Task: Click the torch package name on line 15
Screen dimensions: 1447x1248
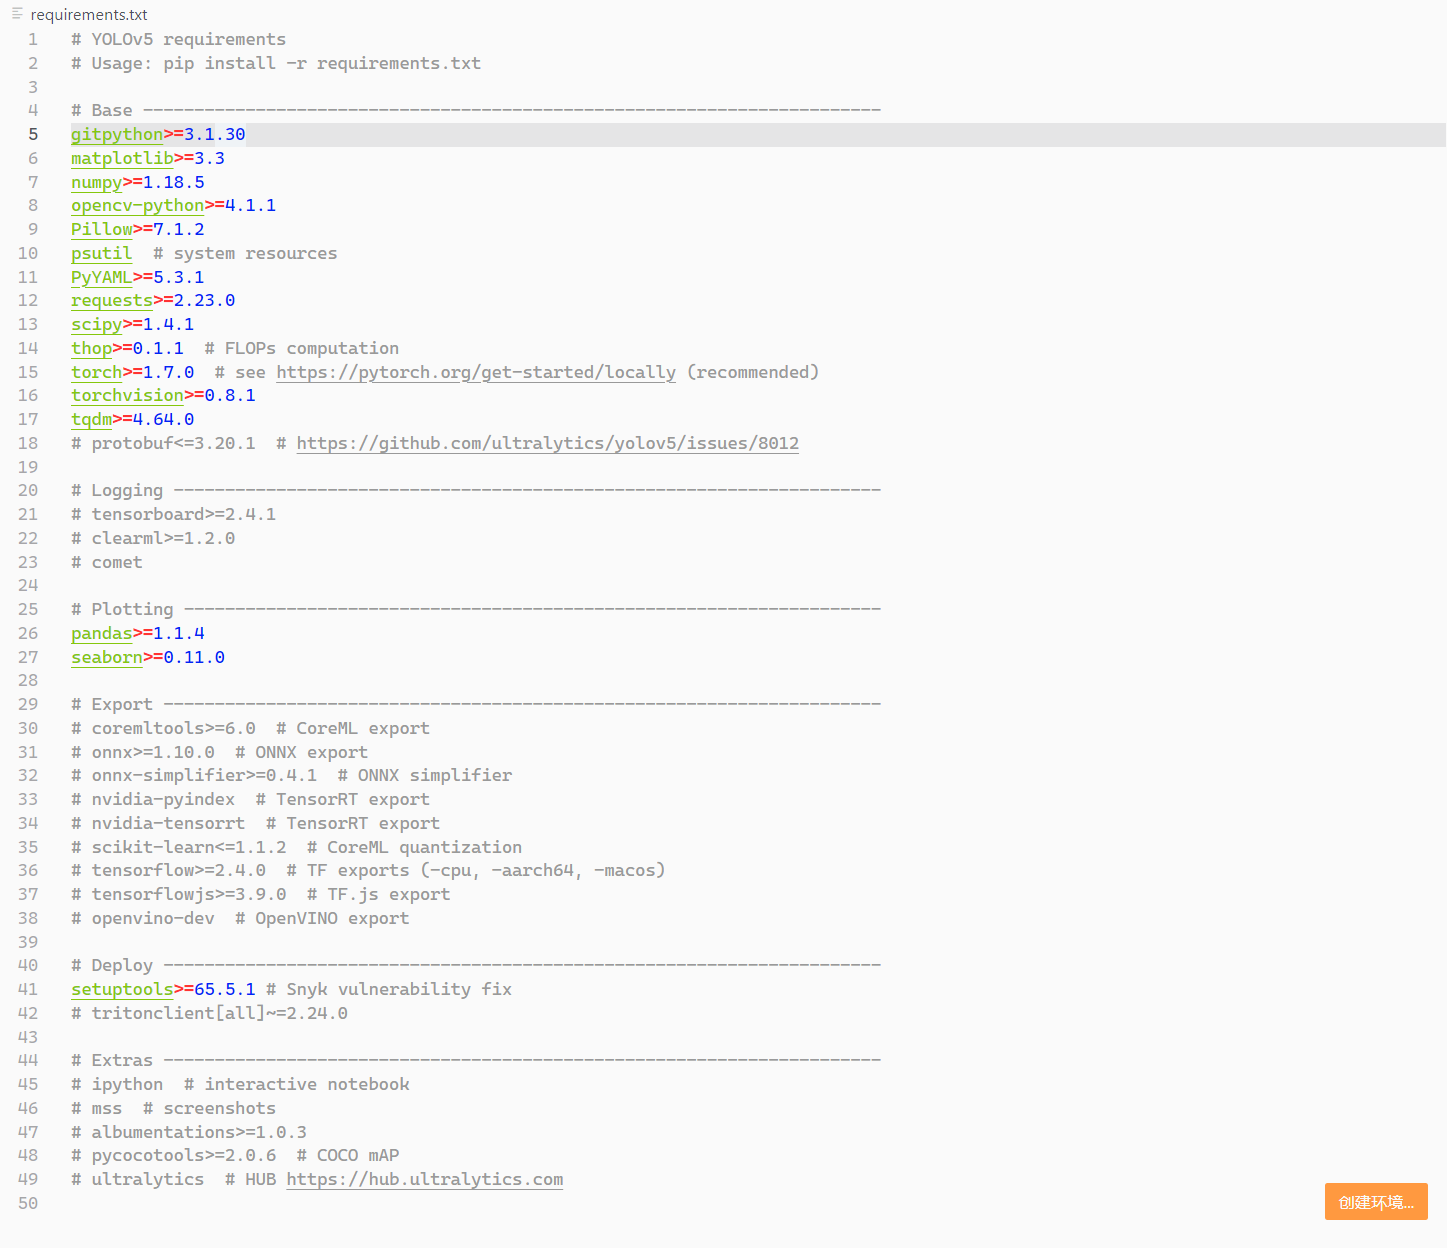Action: [96, 372]
